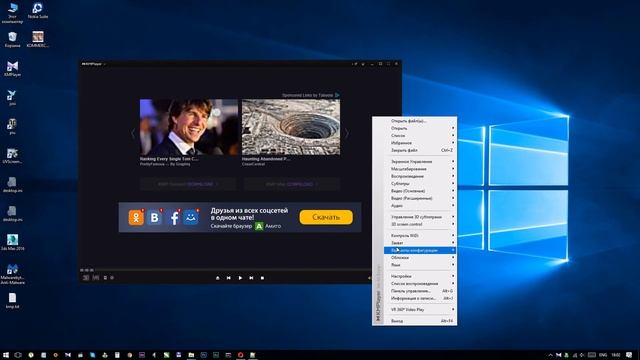
Task: Expand the 'Субтитры' submenu
Action: pos(420,184)
